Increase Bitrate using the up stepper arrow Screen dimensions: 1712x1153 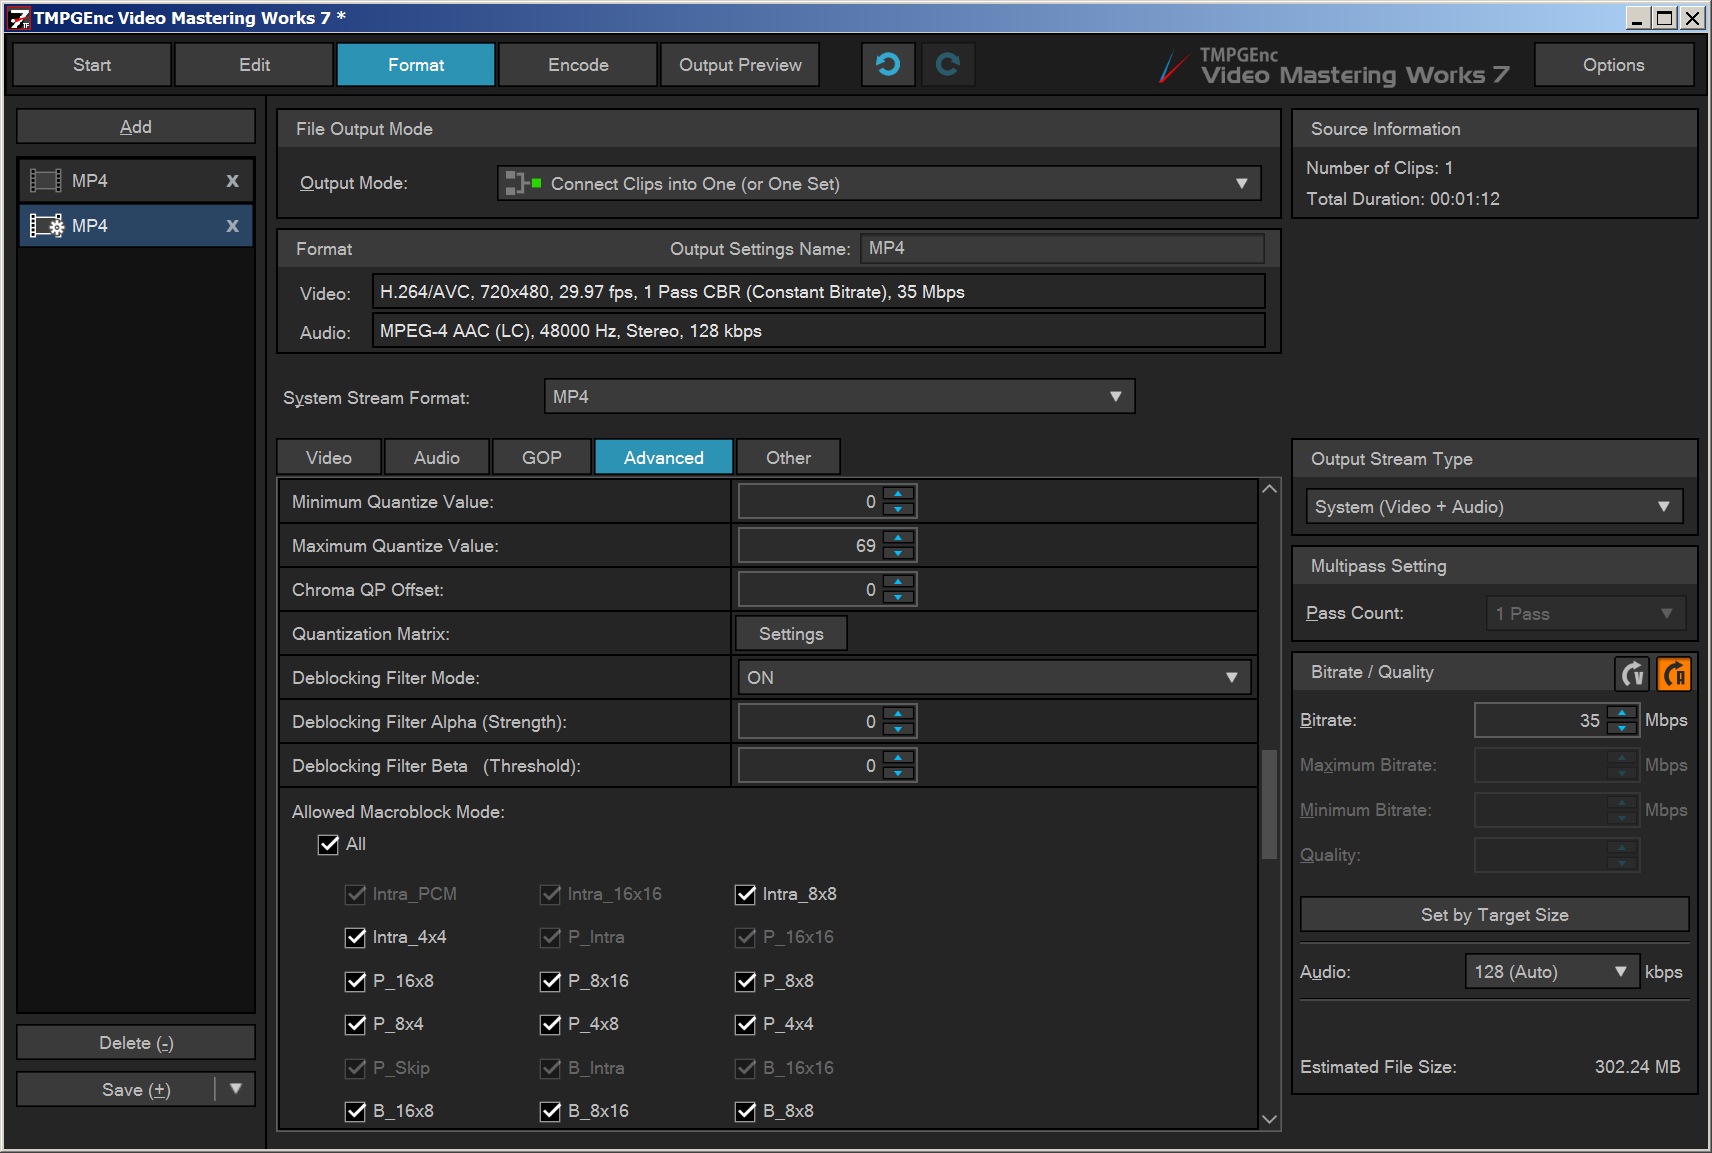coord(1621,713)
